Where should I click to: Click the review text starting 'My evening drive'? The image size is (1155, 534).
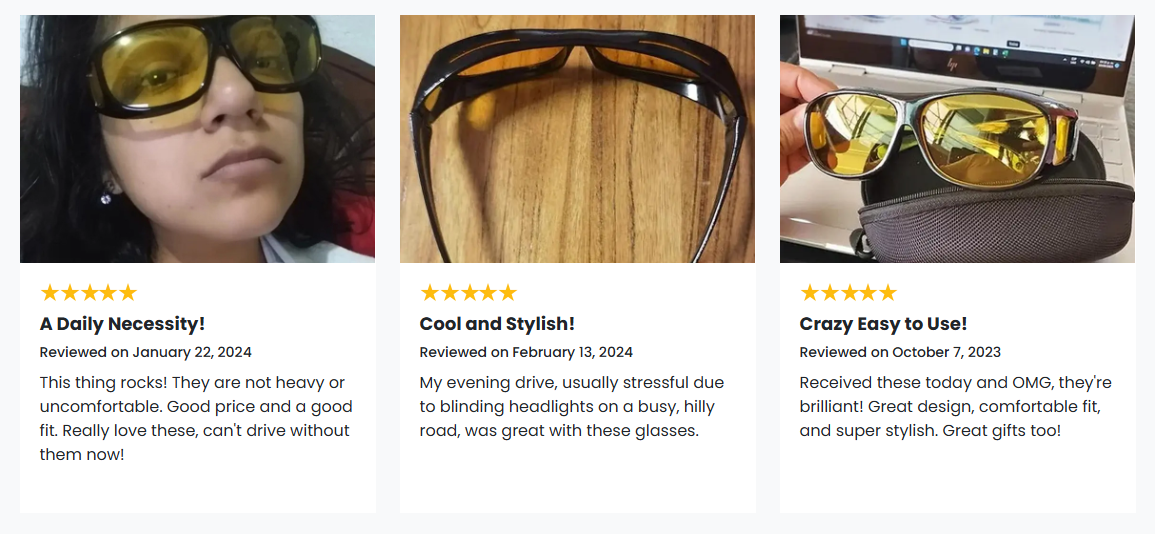click(x=572, y=406)
